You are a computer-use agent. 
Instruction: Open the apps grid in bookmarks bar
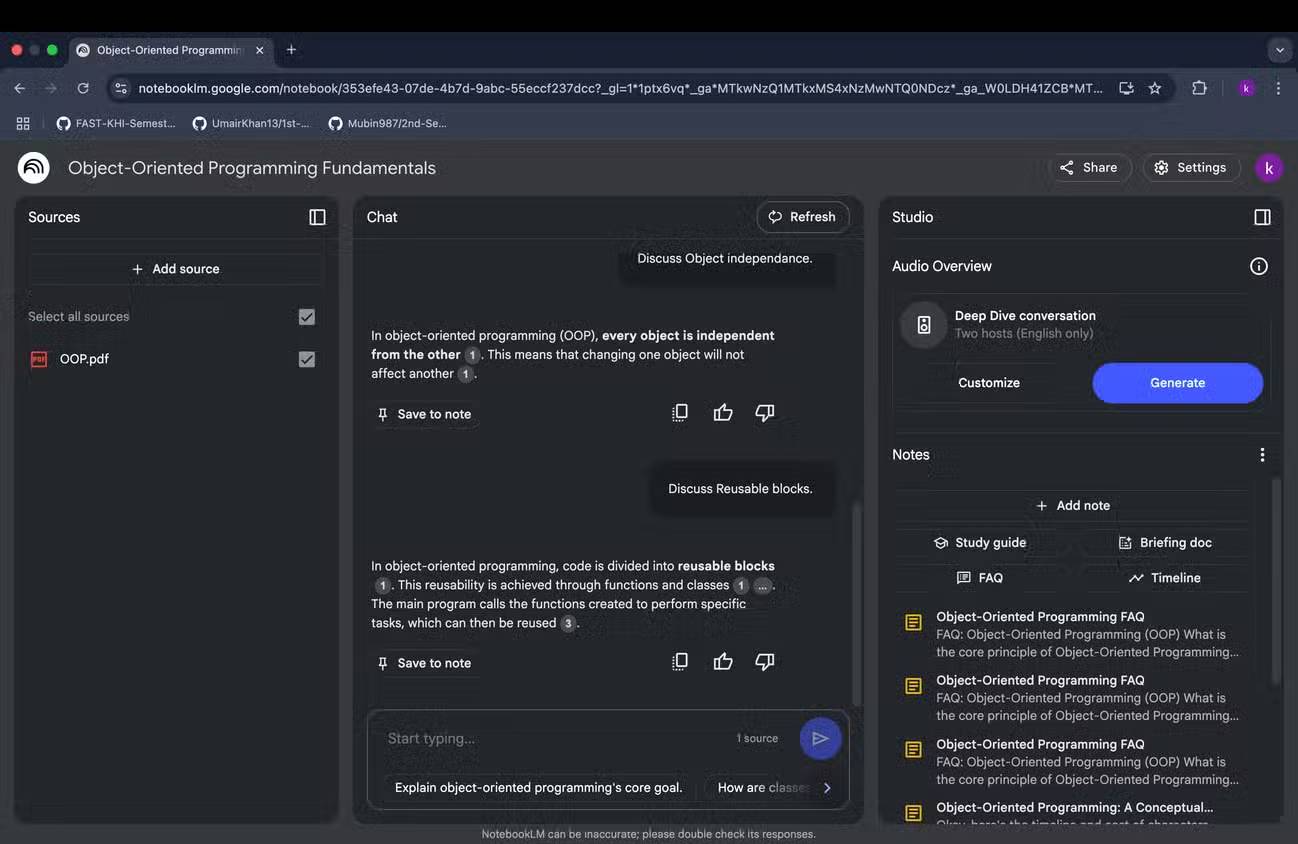click(23, 123)
